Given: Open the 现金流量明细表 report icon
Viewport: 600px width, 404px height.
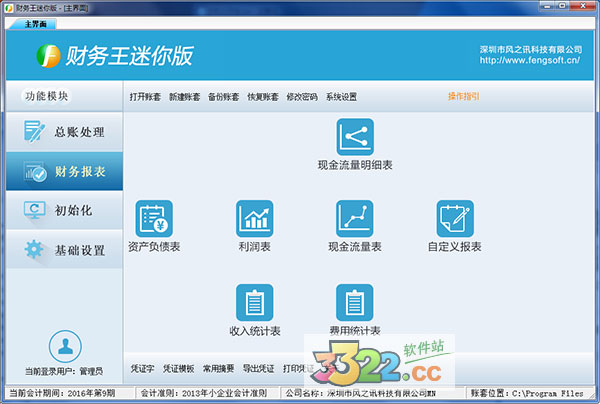Looking at the screenshot, I should [355, 137].
